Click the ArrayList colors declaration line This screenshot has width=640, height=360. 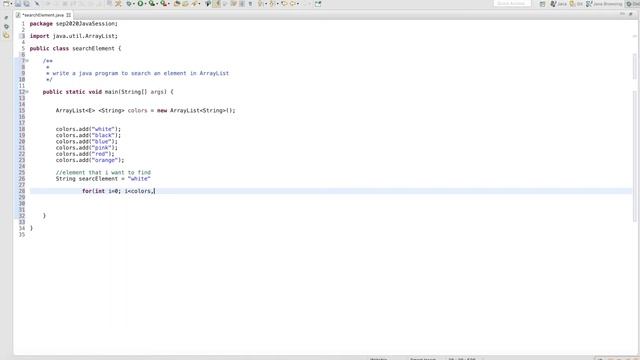pos(145,110)
